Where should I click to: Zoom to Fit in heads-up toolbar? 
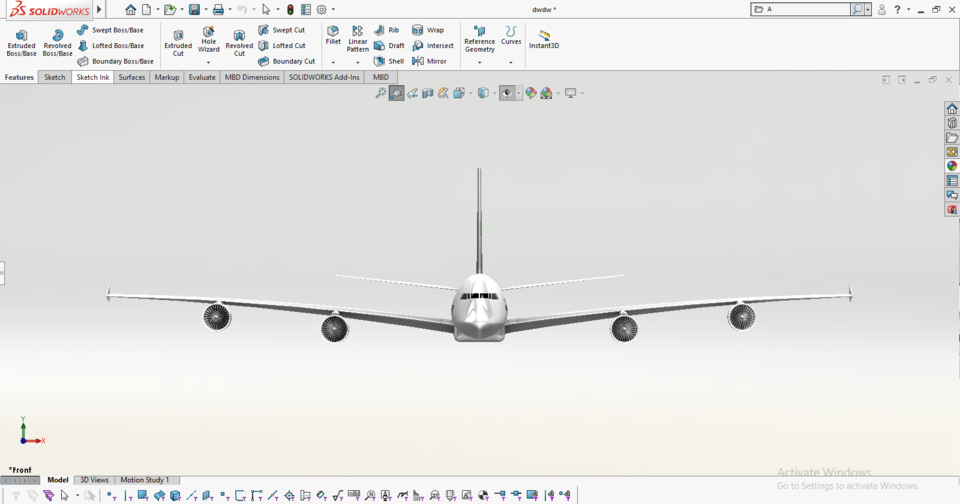pyautogui.click(x=381, y=93)
